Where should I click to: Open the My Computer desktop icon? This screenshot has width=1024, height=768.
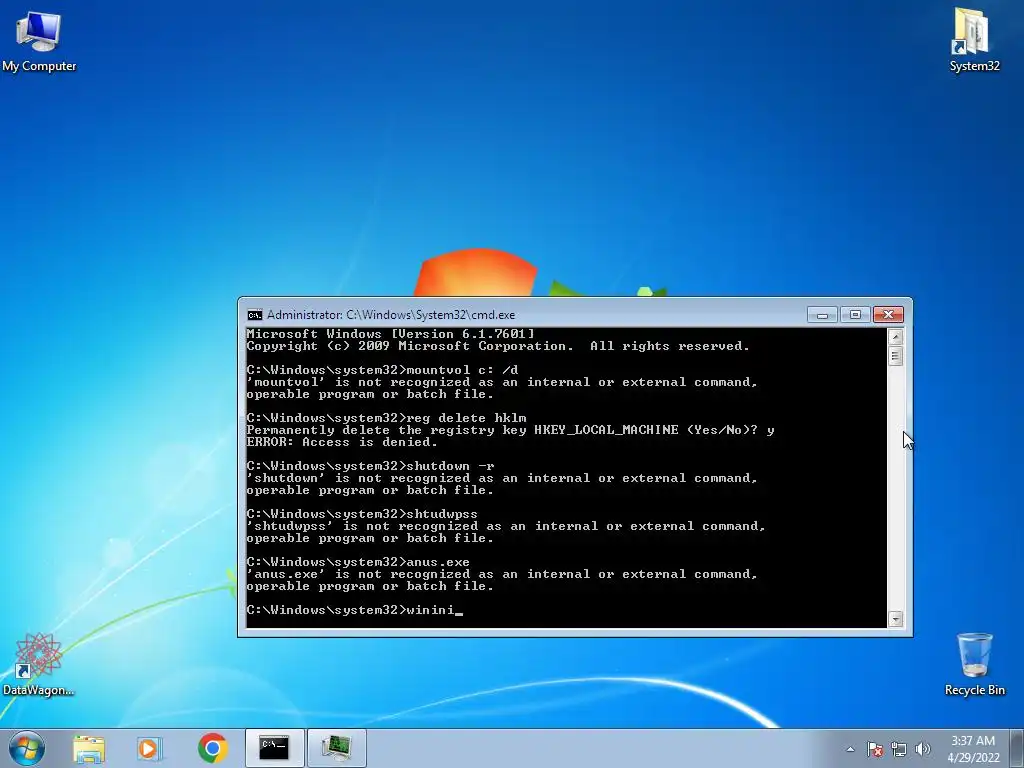tap(39, 40)
